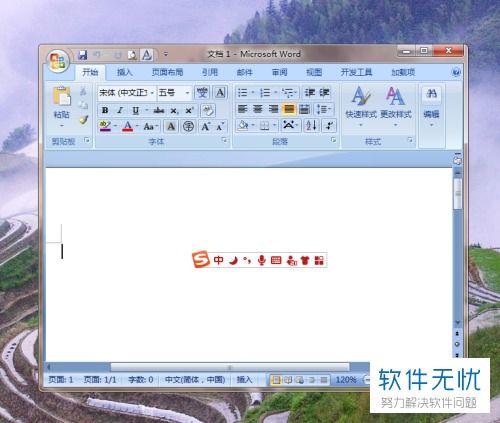Open the 视图 ribbon tab

(x=314, y=72)
